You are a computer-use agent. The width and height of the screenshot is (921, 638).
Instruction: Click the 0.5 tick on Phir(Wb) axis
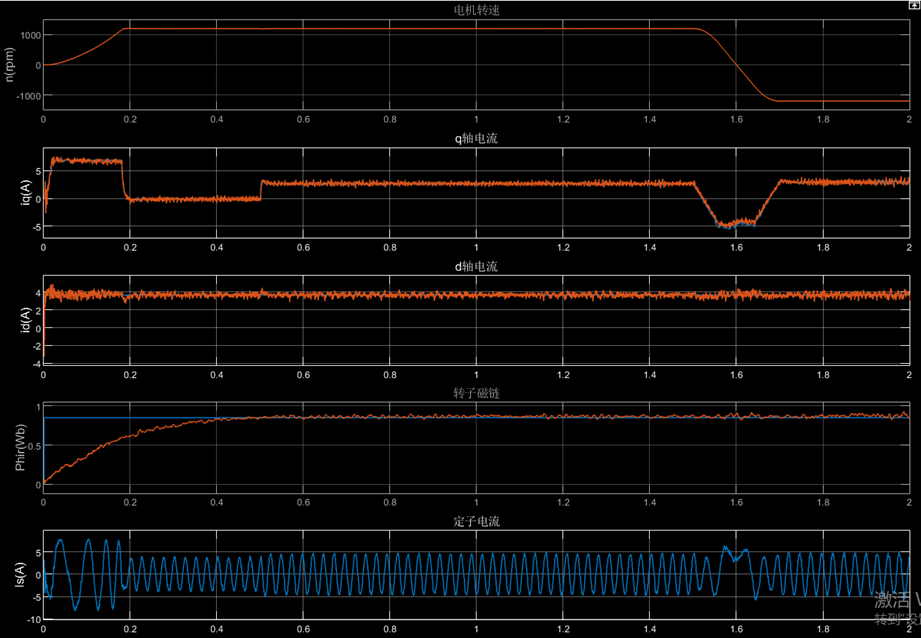point(35,446)
